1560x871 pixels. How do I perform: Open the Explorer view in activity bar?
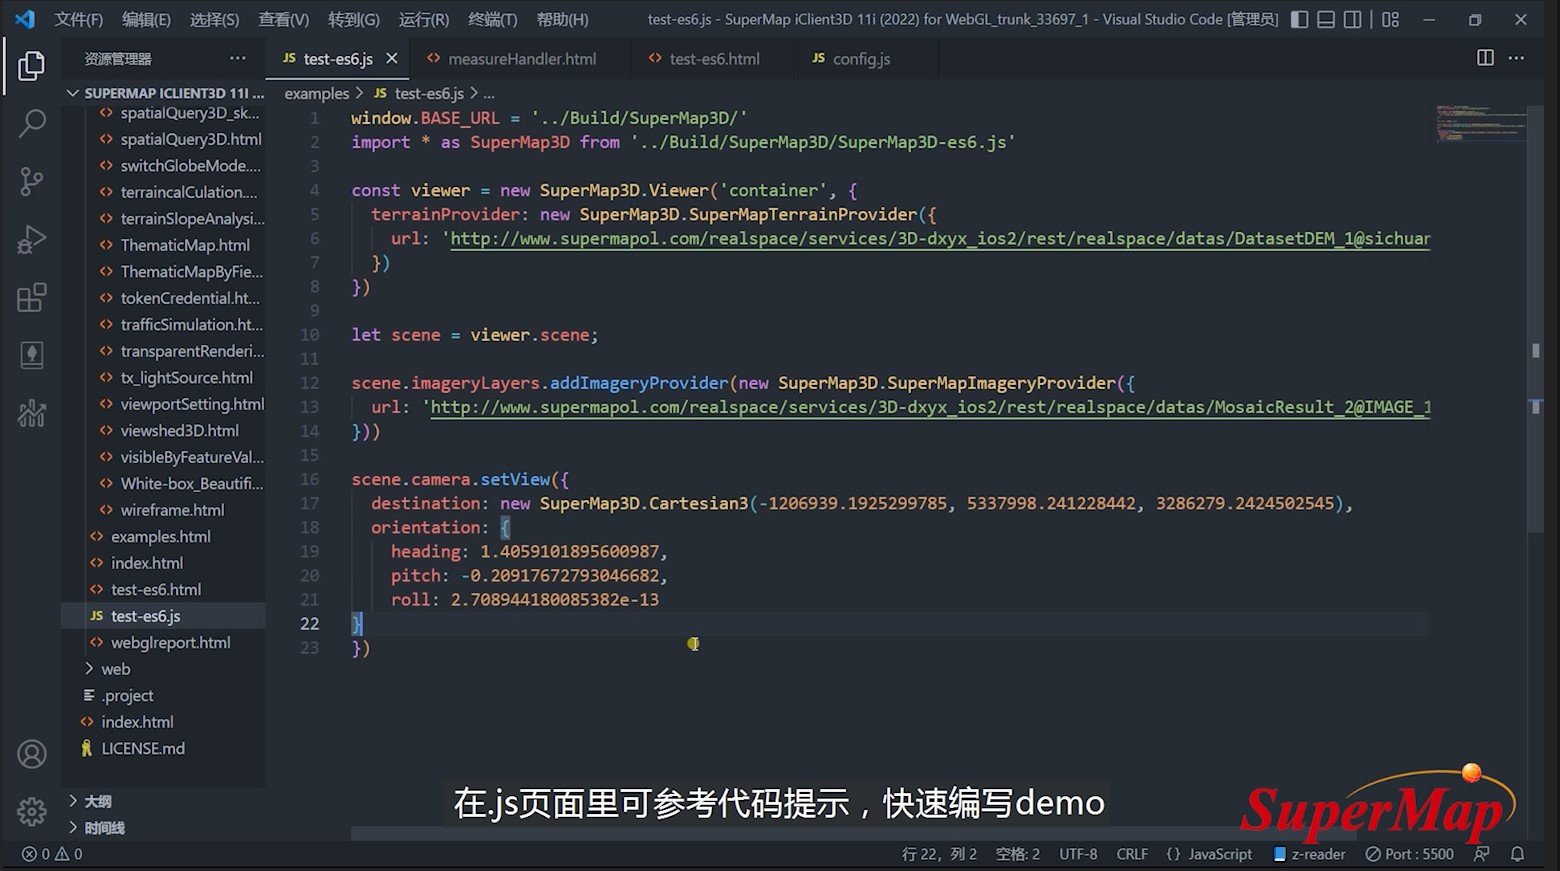[32, 66]
